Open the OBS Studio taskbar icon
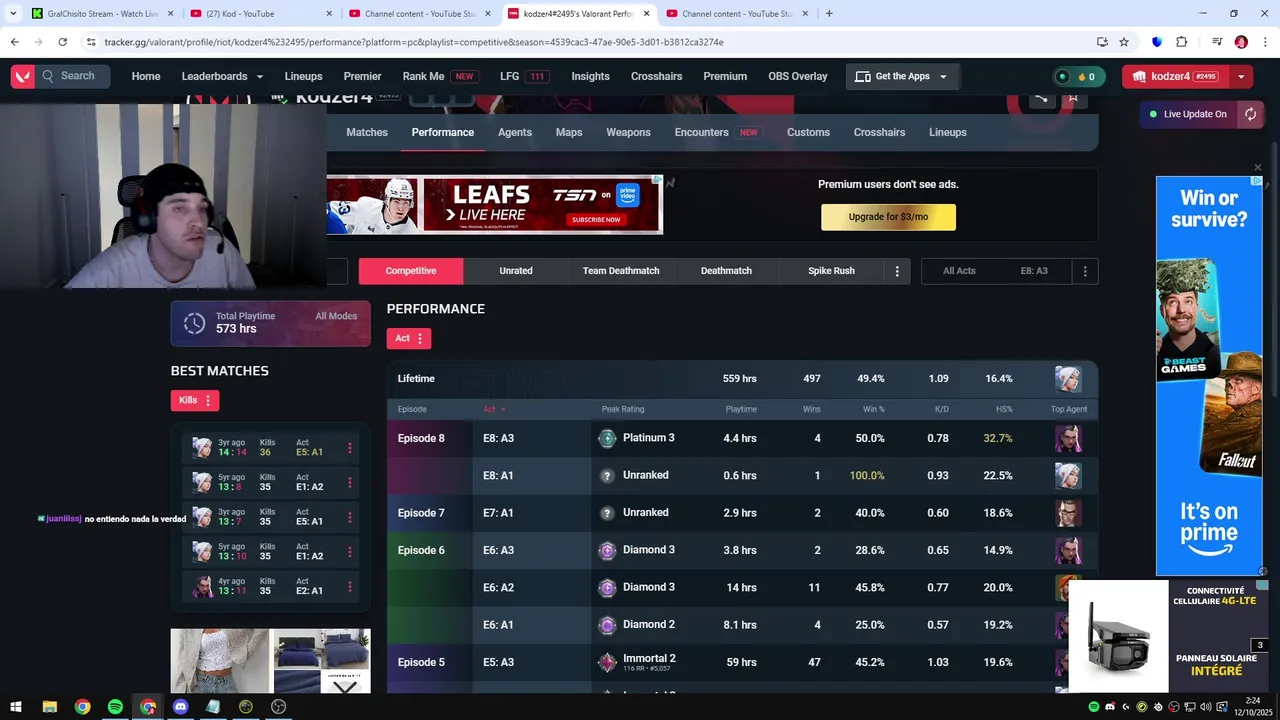The height and width of the screenshot is (720, 1280). click(278, 707)
